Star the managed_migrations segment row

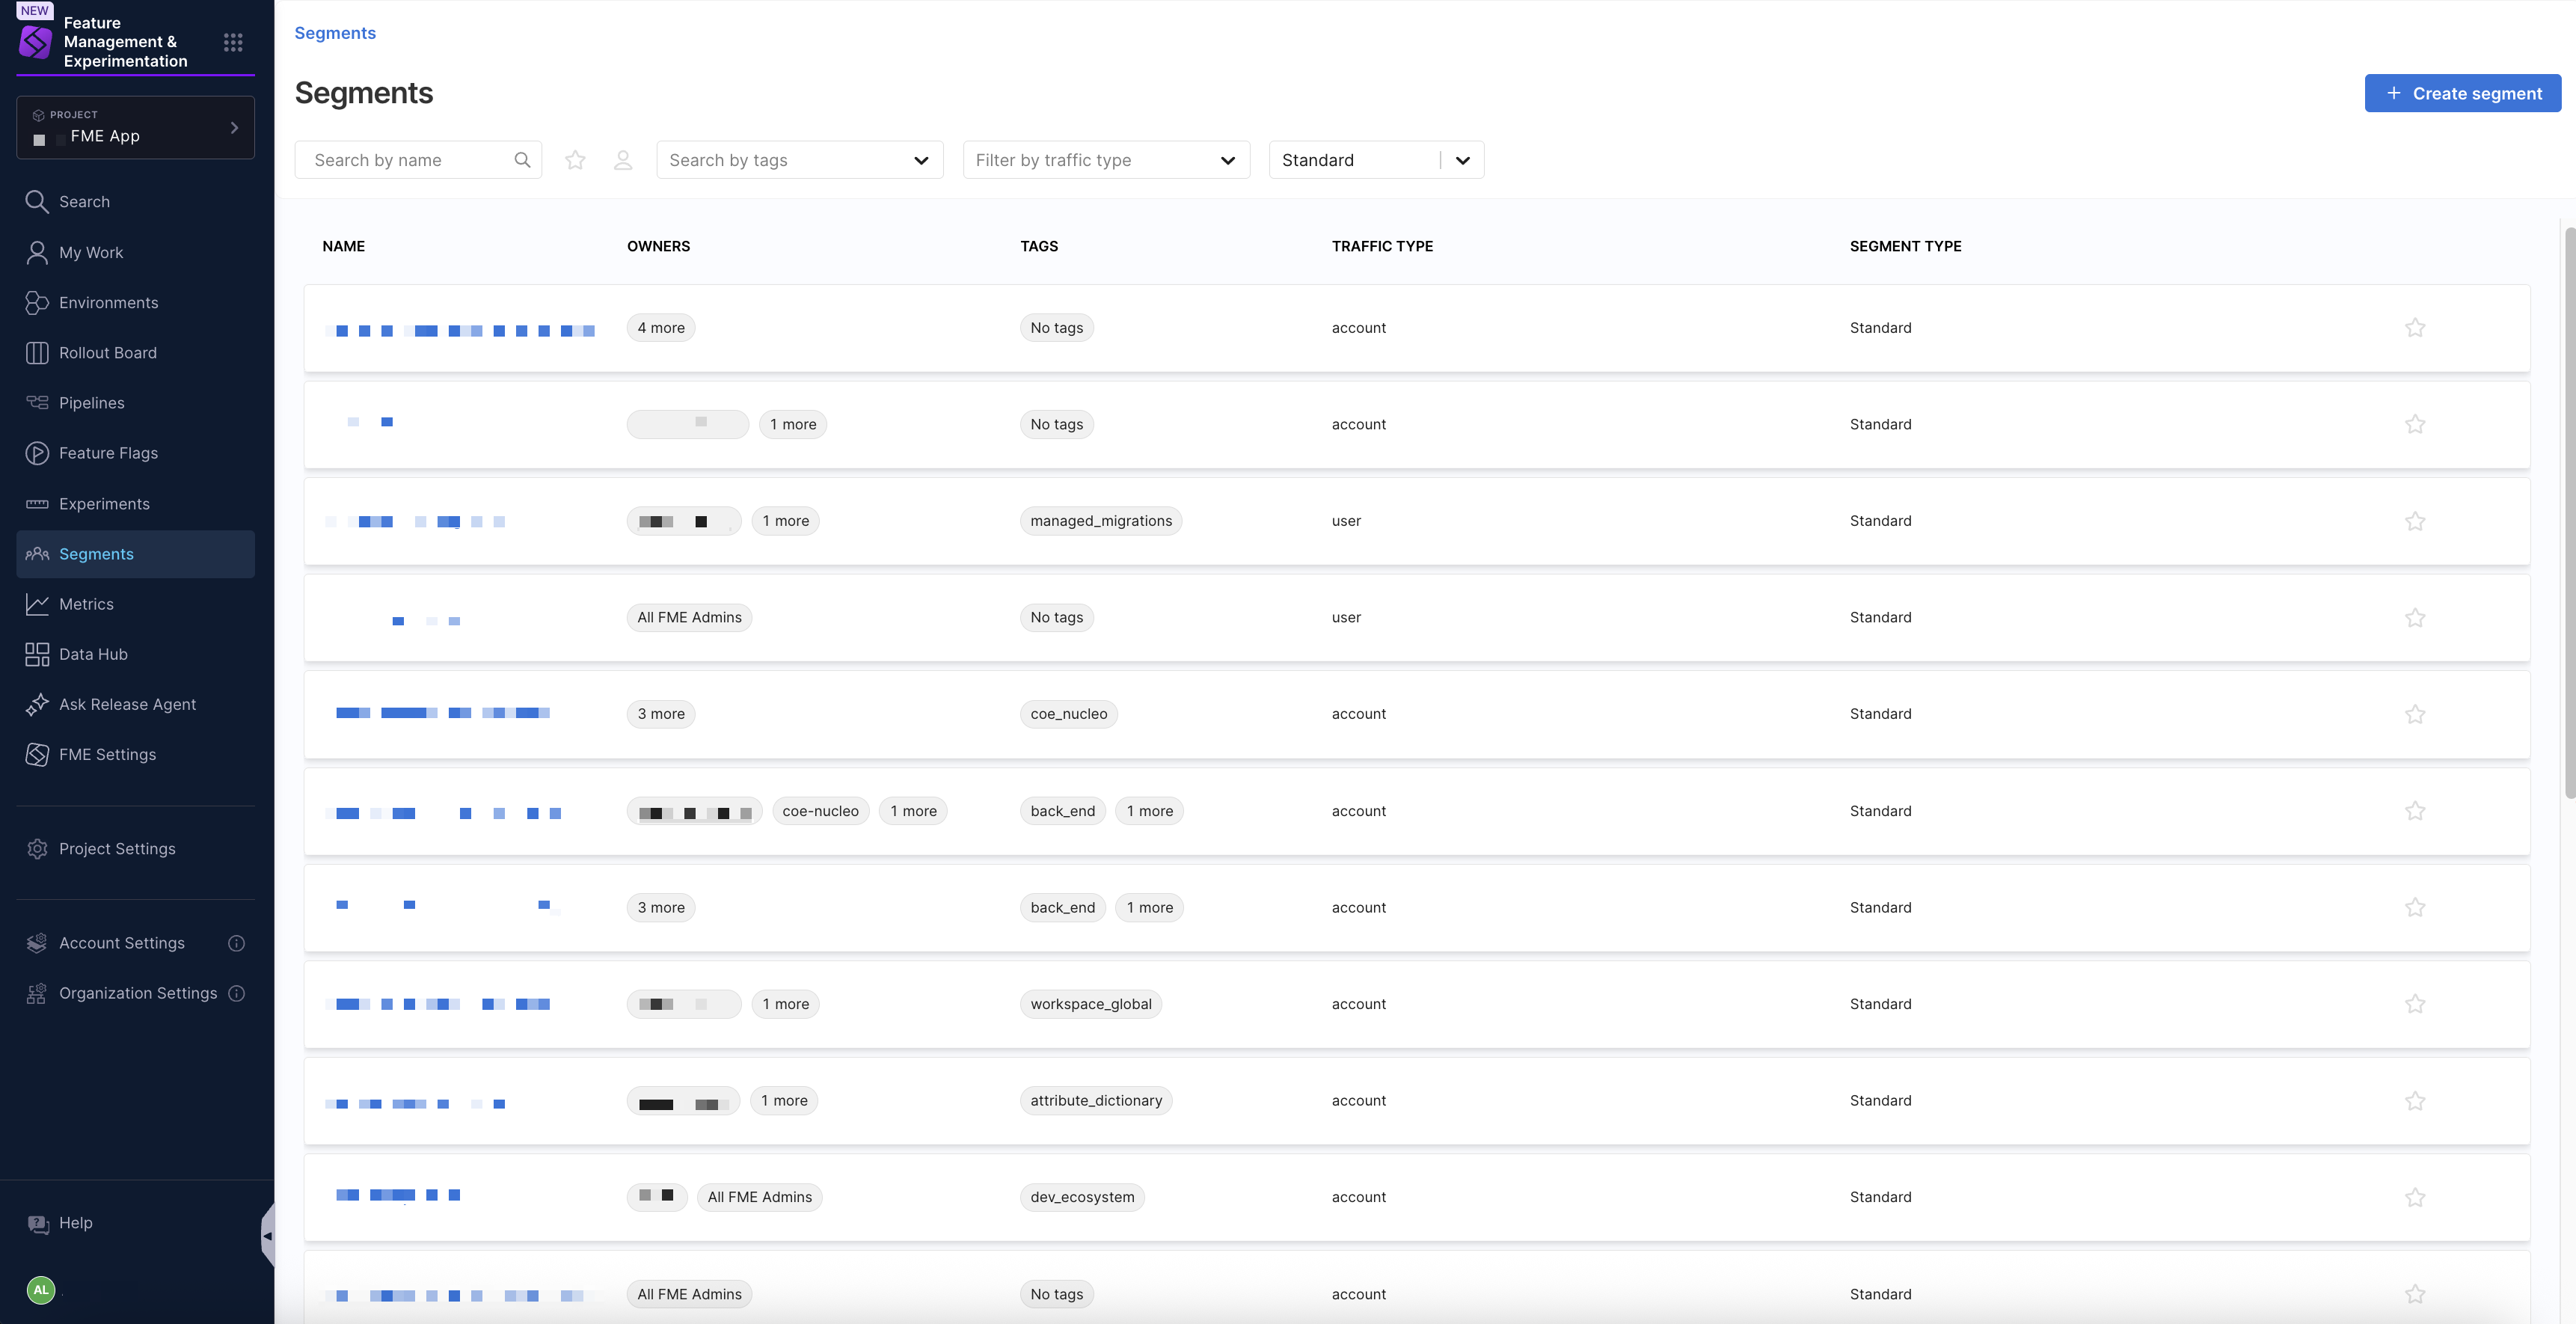click(x=2415, y=521)
